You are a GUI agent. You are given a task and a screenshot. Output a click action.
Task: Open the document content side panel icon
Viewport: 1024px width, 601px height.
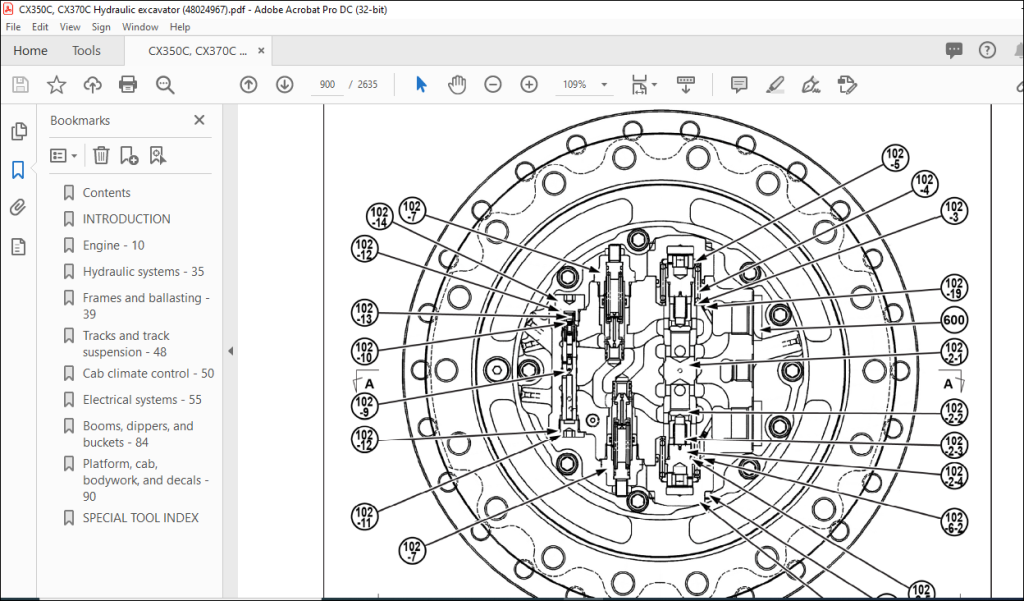[x=18, y=247]
